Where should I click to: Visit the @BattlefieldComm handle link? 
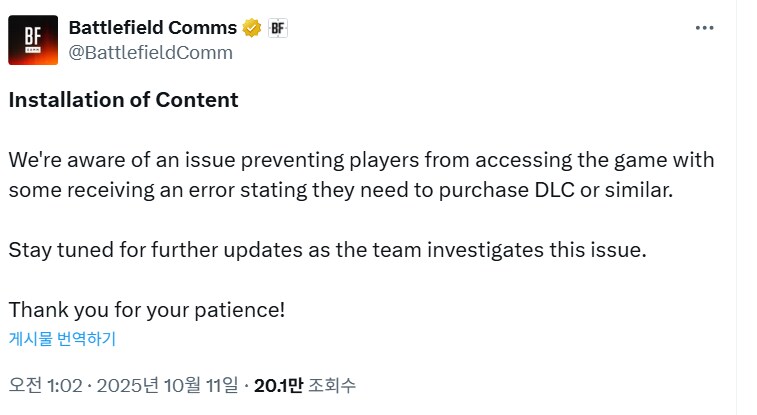point(150,52)
